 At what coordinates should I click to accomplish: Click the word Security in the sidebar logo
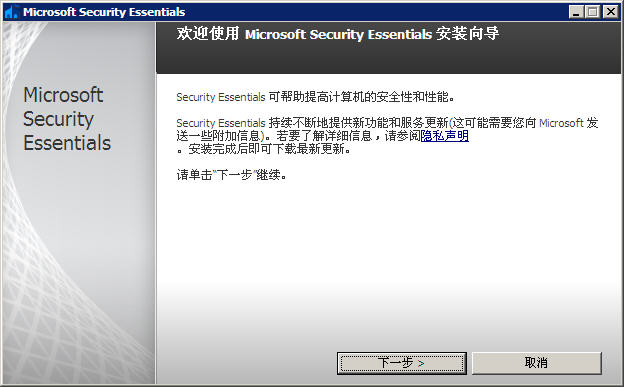pos(58,119)
